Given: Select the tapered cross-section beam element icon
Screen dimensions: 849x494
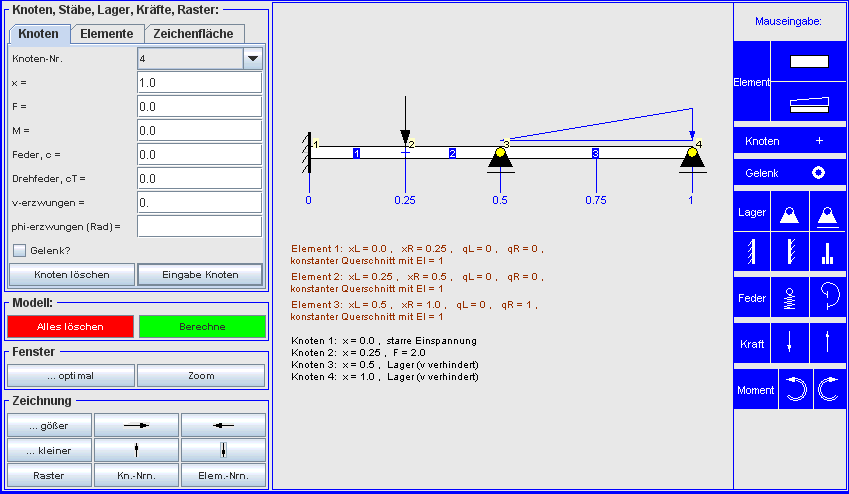Looking at the screenshot, I should tap(809, 101).
